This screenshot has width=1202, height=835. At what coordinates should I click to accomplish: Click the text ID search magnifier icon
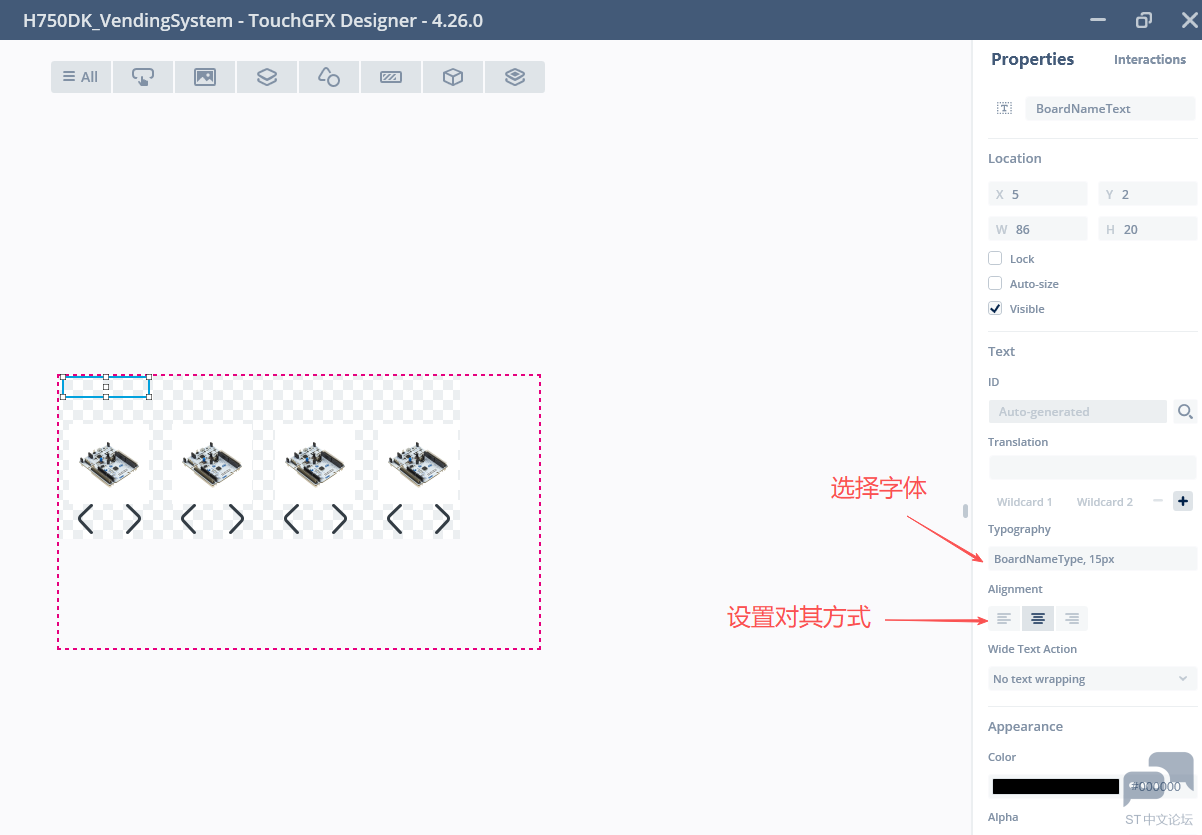click(x=1185, y=411)
